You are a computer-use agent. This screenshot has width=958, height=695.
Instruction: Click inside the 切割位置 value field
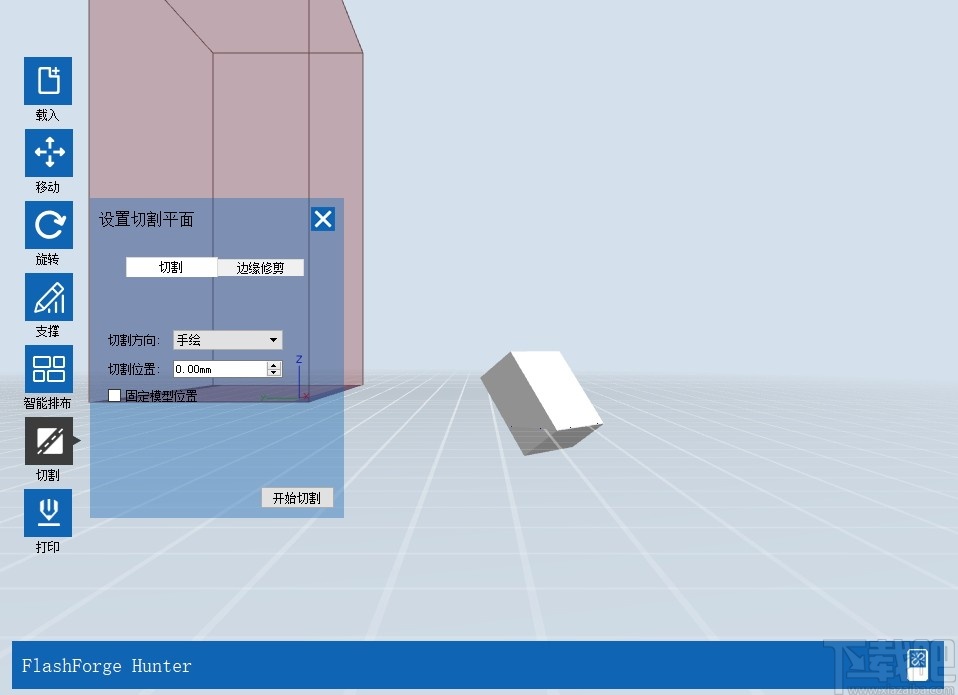coord(215,368)
